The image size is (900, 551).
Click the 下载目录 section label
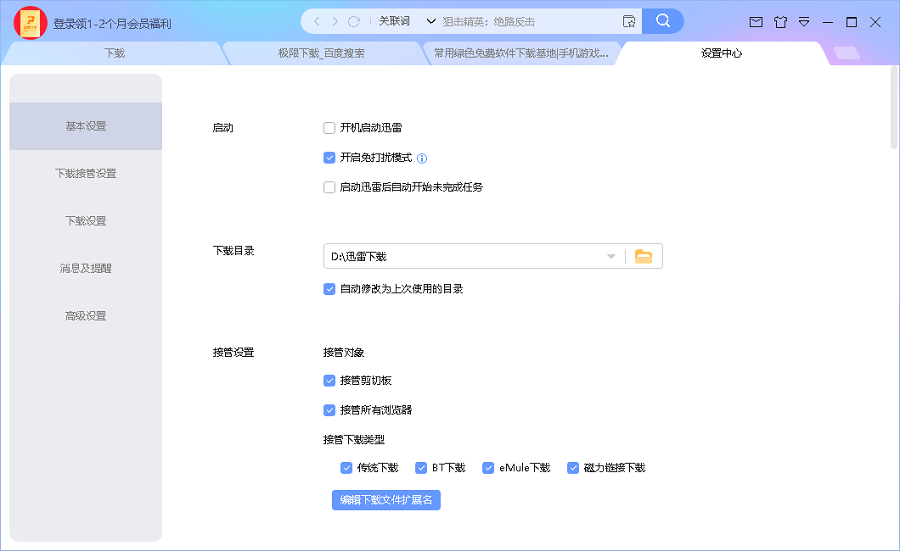(x=234, y=251)
